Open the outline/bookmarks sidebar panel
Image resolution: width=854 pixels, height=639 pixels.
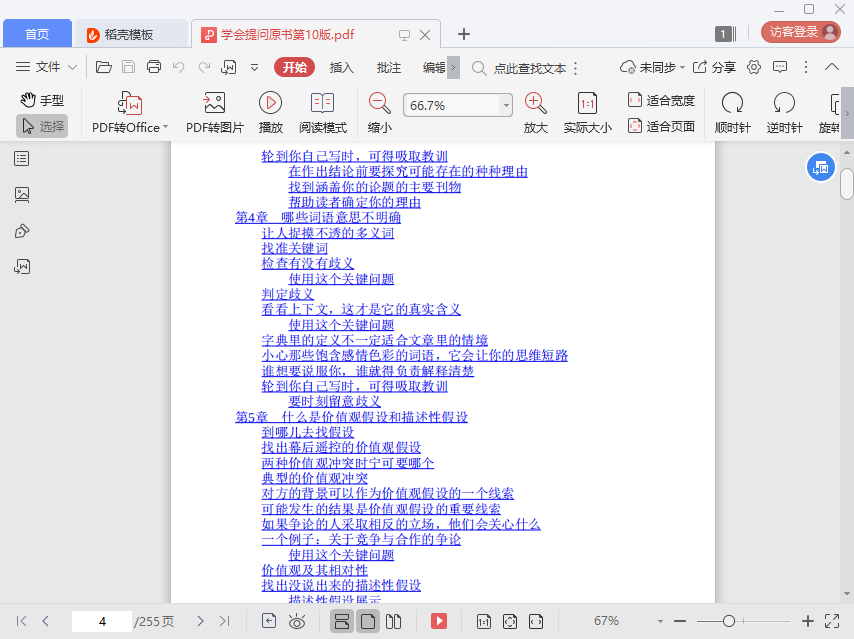pos(22,159)
